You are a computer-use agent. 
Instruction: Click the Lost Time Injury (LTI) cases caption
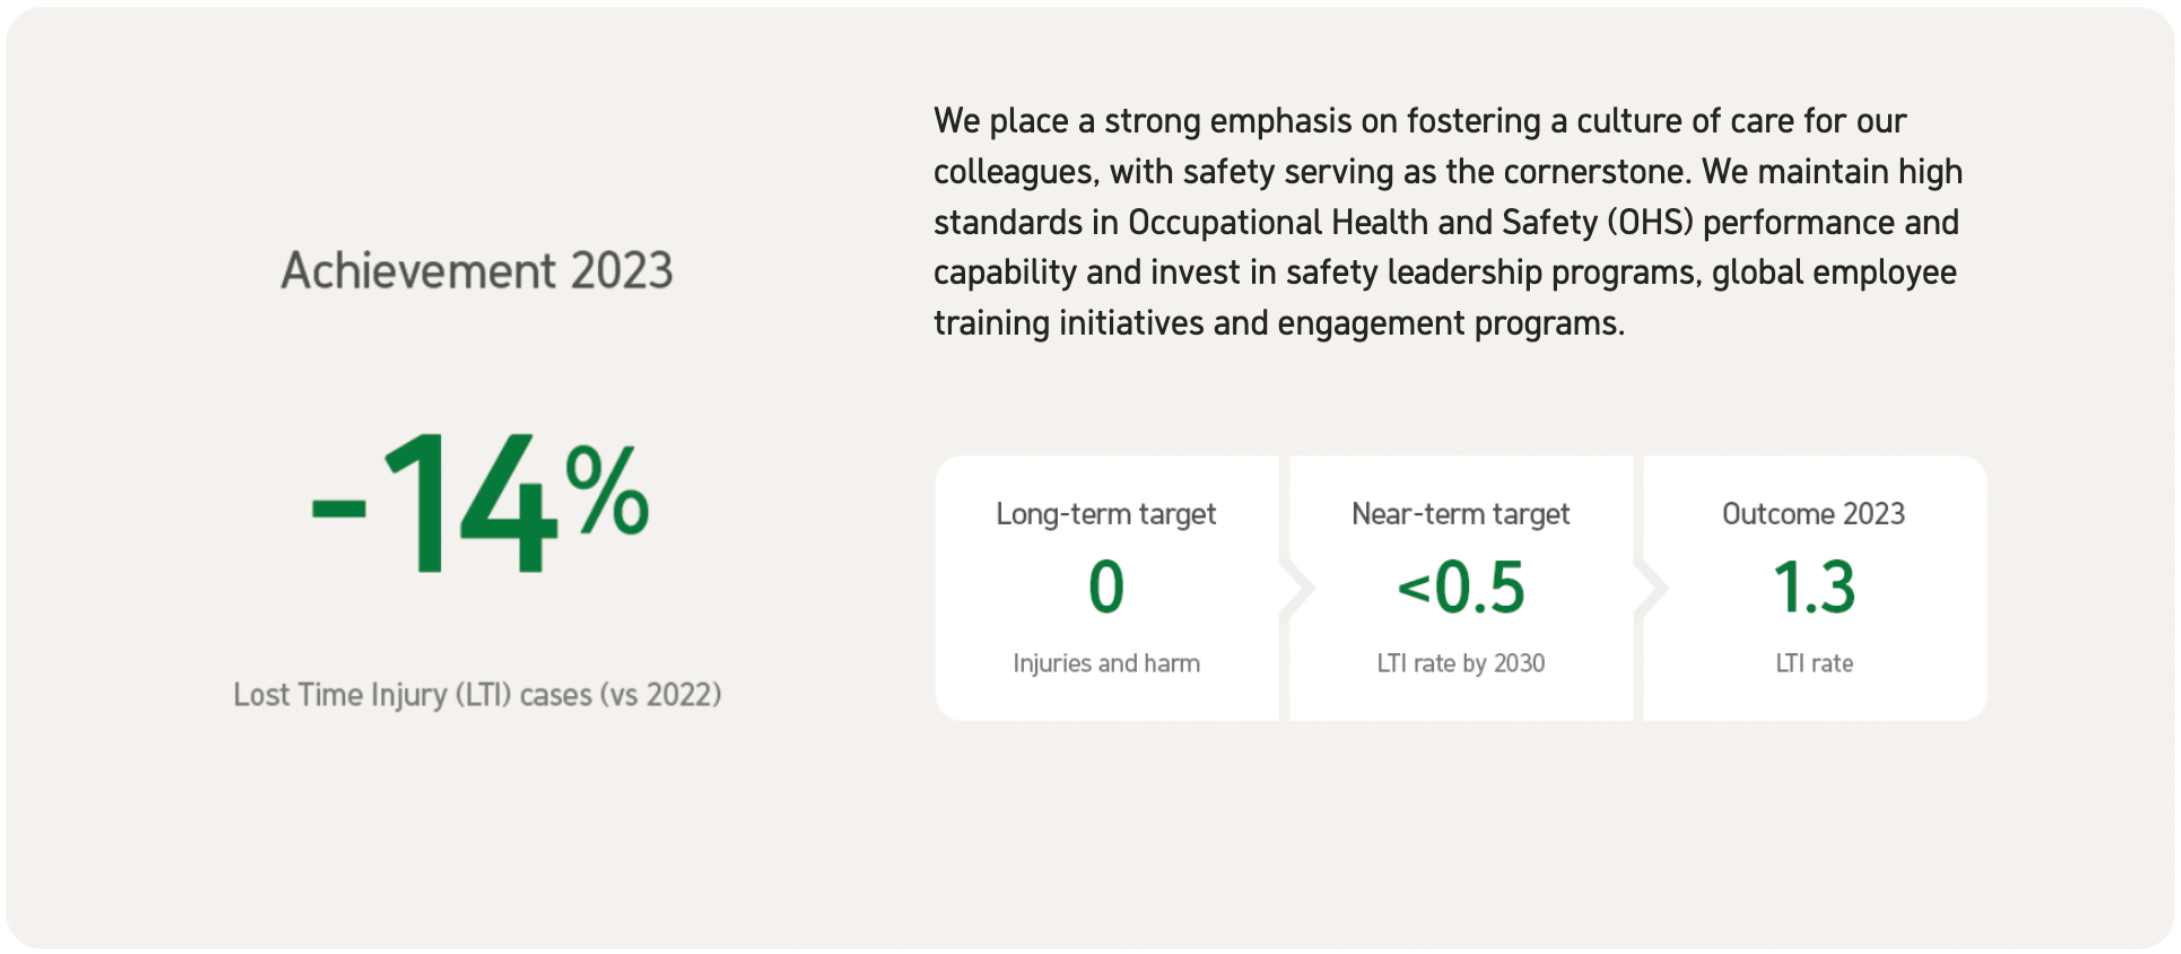477,694
